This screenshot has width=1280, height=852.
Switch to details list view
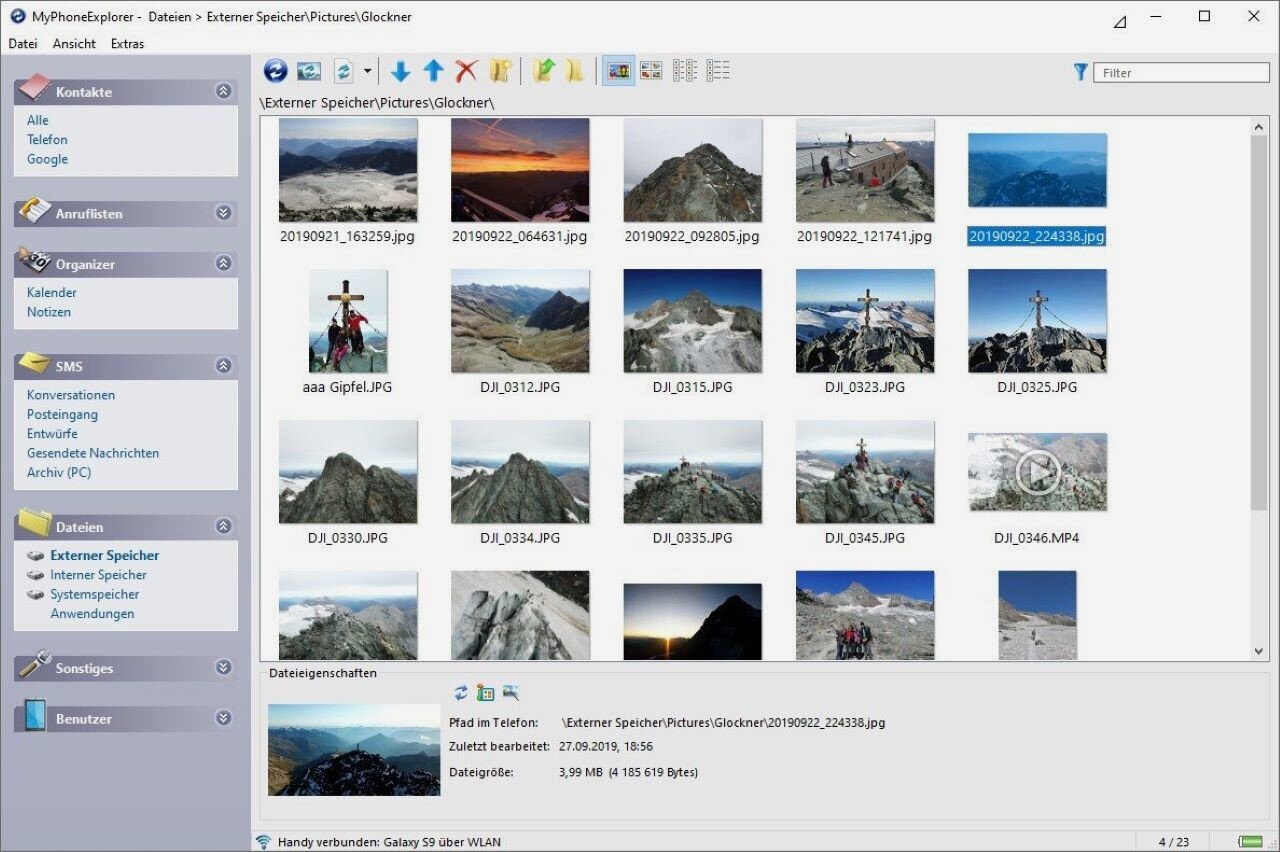coord(718,71)
